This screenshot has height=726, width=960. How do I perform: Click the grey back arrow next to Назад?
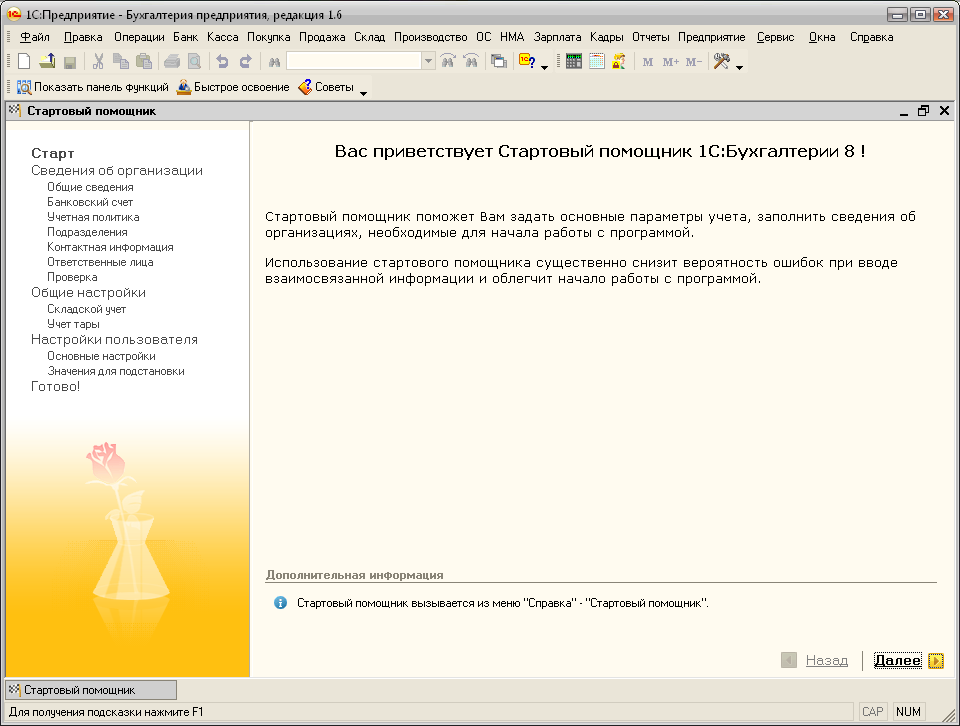click(x=789, y=661)
